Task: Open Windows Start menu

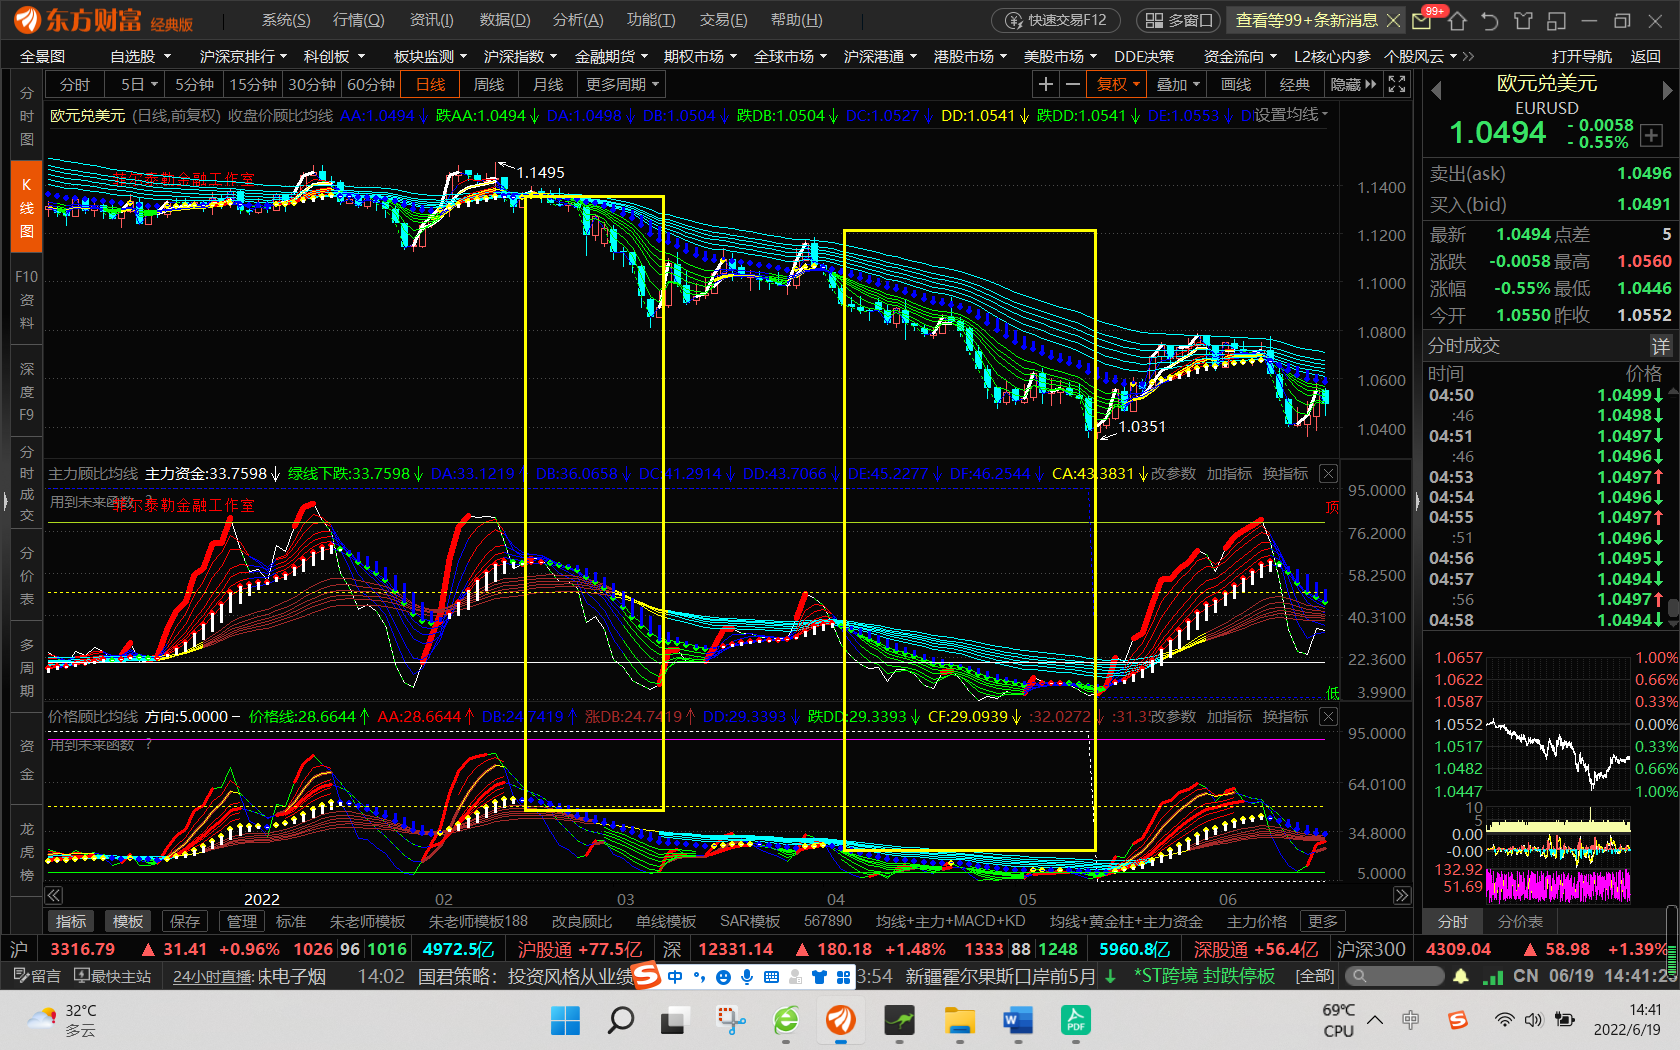Action: [x=565, y=1020]
